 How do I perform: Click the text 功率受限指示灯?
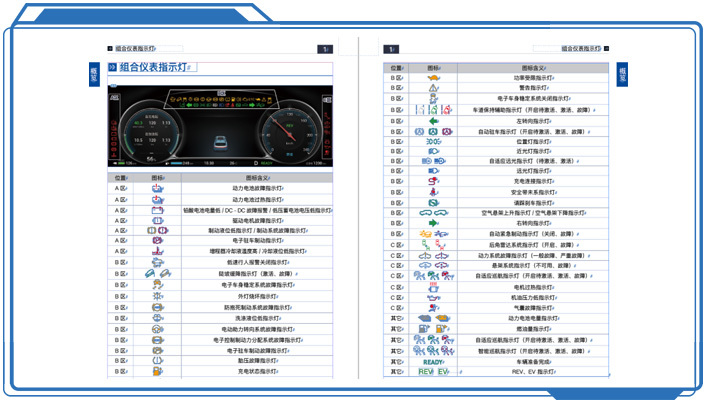[x=533, y=78]
